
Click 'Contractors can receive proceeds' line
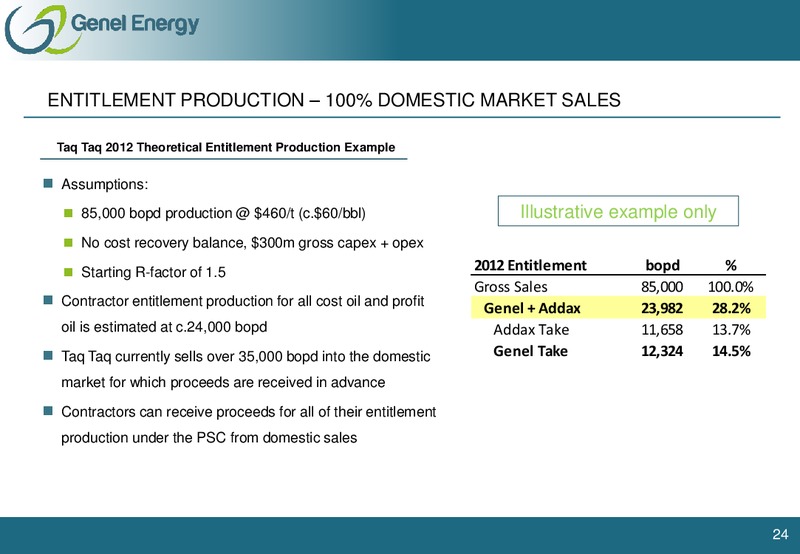tap(248, 412)
